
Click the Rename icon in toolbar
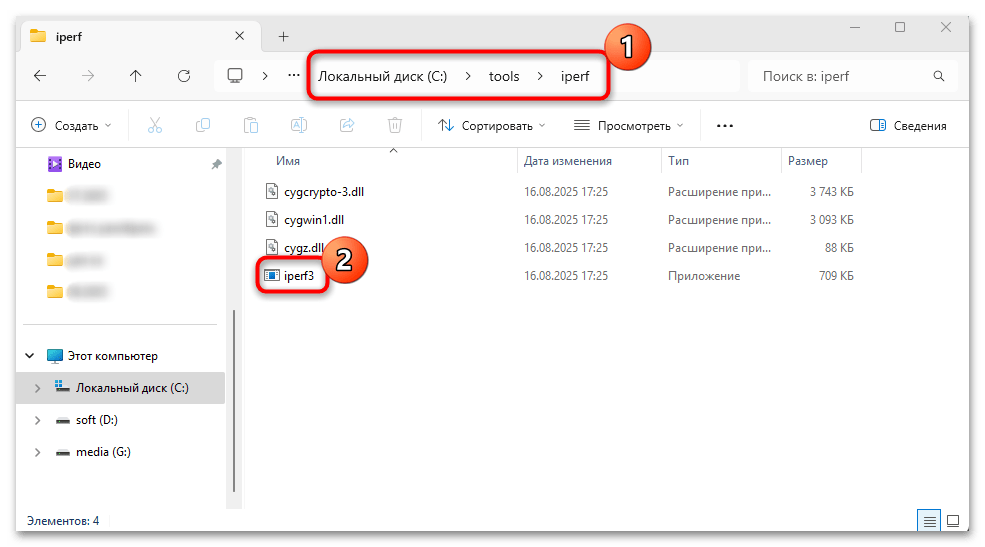click(299, 126)
